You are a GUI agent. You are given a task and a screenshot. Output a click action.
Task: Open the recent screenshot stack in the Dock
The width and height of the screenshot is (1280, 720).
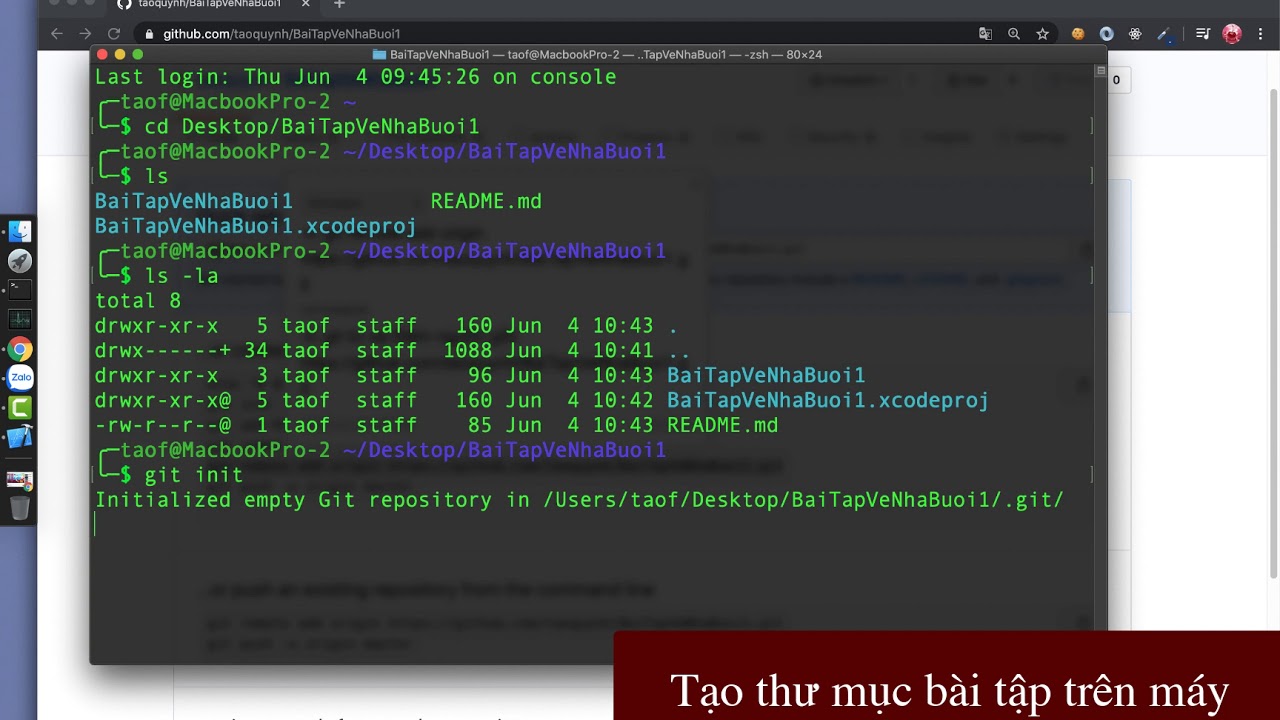click(20, 480)
